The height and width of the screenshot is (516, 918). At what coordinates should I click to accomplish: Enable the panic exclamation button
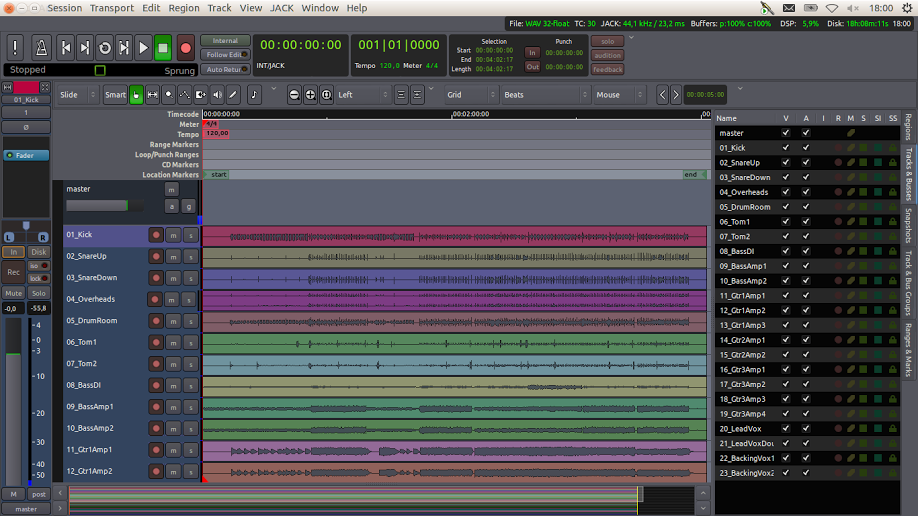[x=15, y=48]
